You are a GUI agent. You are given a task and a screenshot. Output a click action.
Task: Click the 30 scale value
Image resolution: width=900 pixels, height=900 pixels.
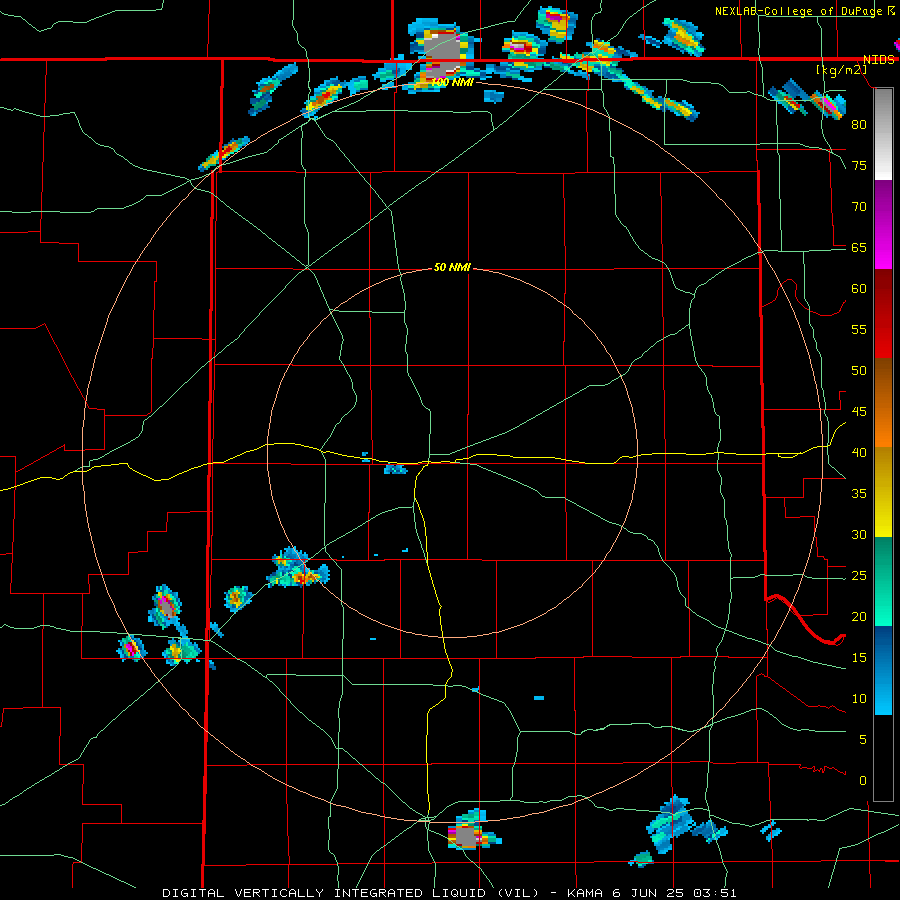(859, 534)
